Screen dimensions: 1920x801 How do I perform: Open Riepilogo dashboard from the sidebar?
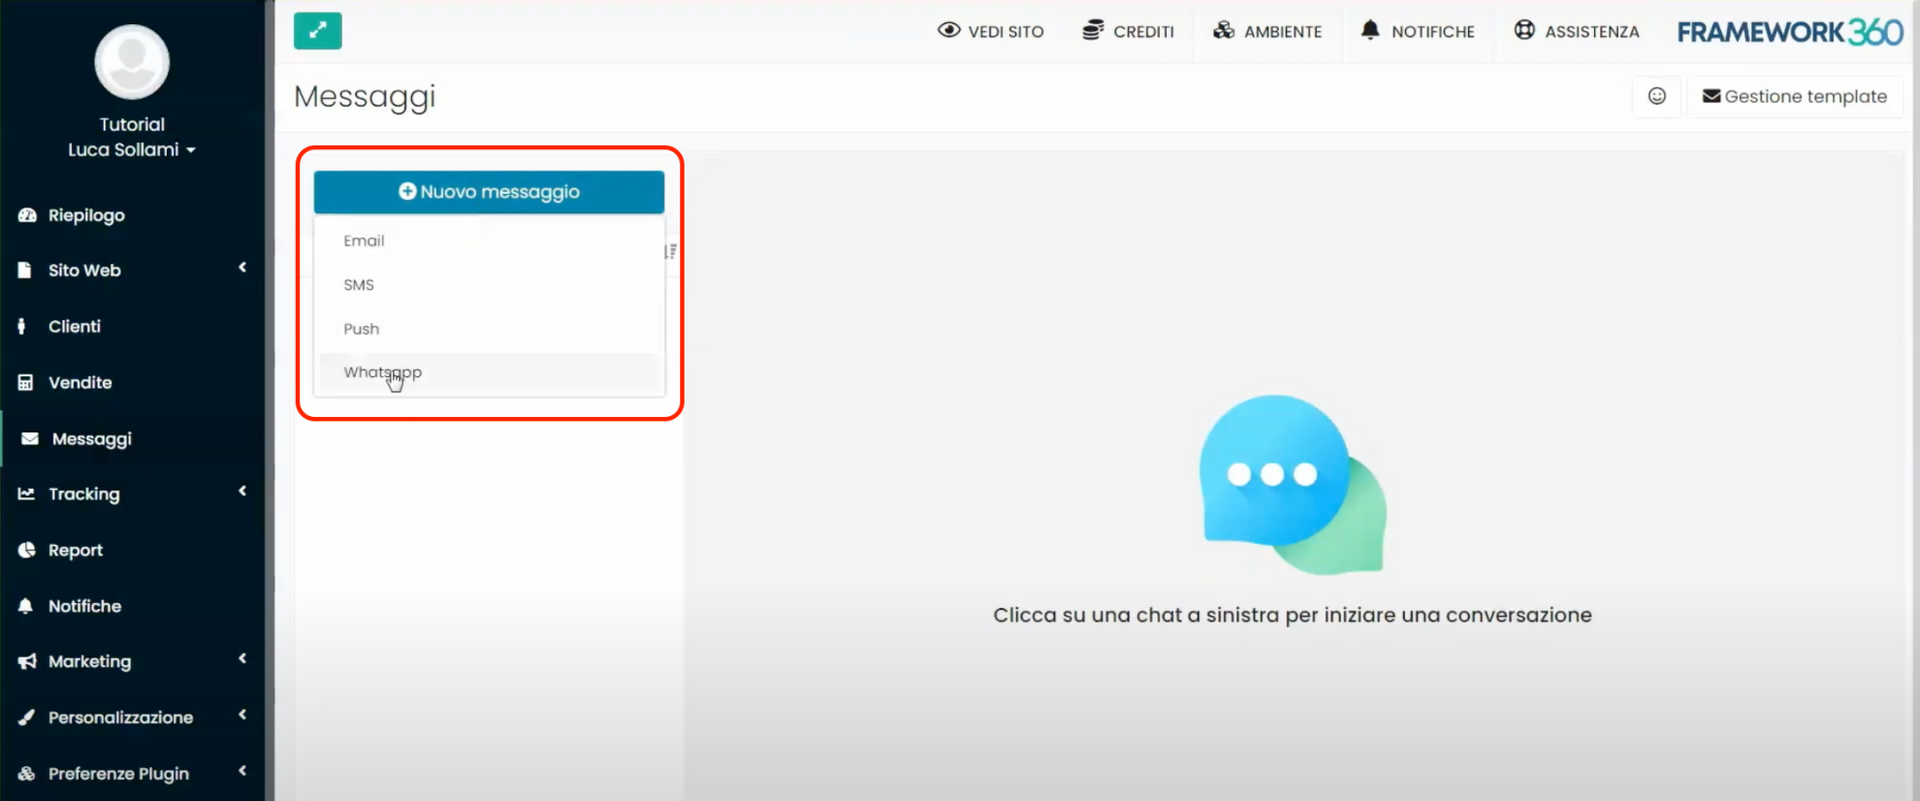(x=86, y=215)
